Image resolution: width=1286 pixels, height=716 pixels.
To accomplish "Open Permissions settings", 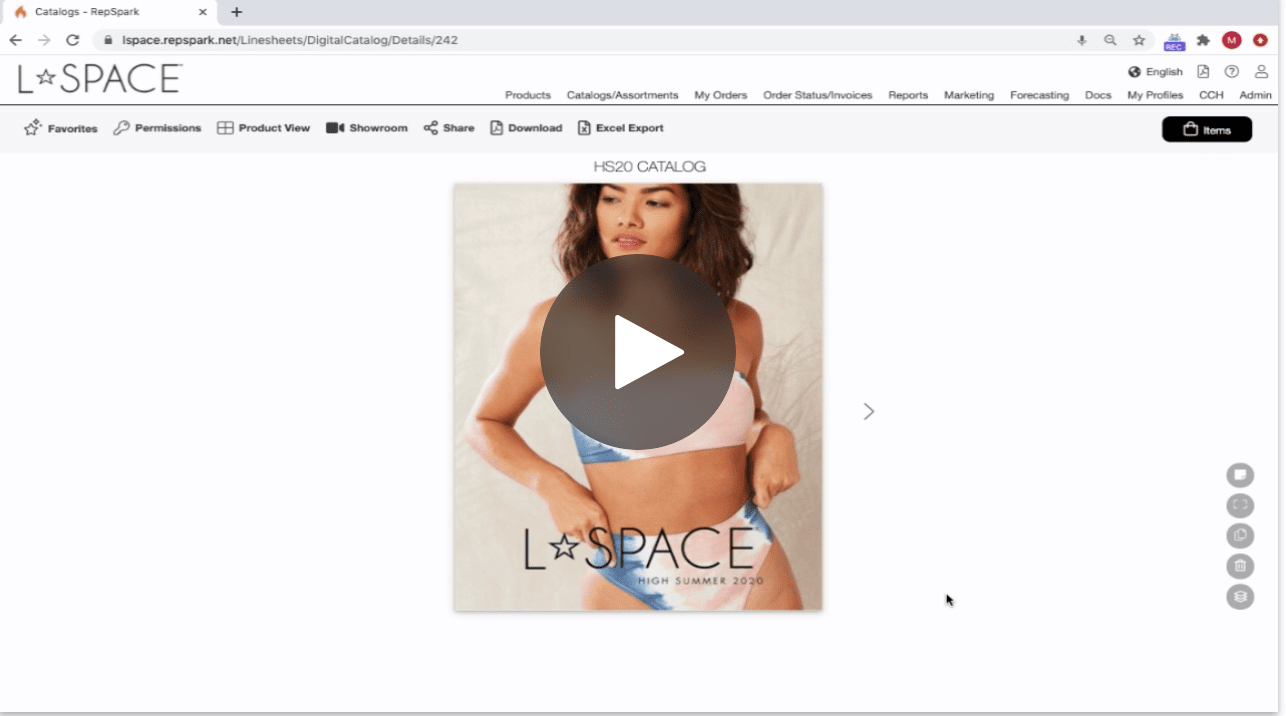I will tap(157, 128).
